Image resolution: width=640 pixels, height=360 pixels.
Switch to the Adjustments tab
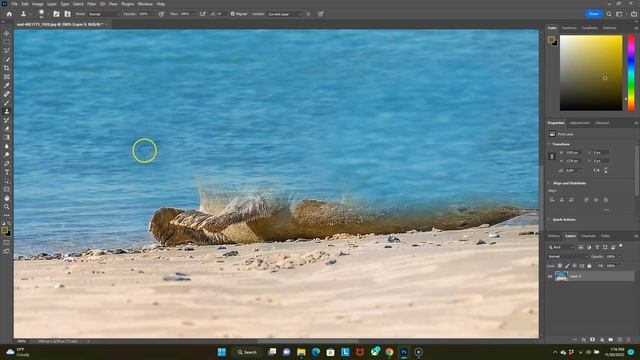pos(580,123)
